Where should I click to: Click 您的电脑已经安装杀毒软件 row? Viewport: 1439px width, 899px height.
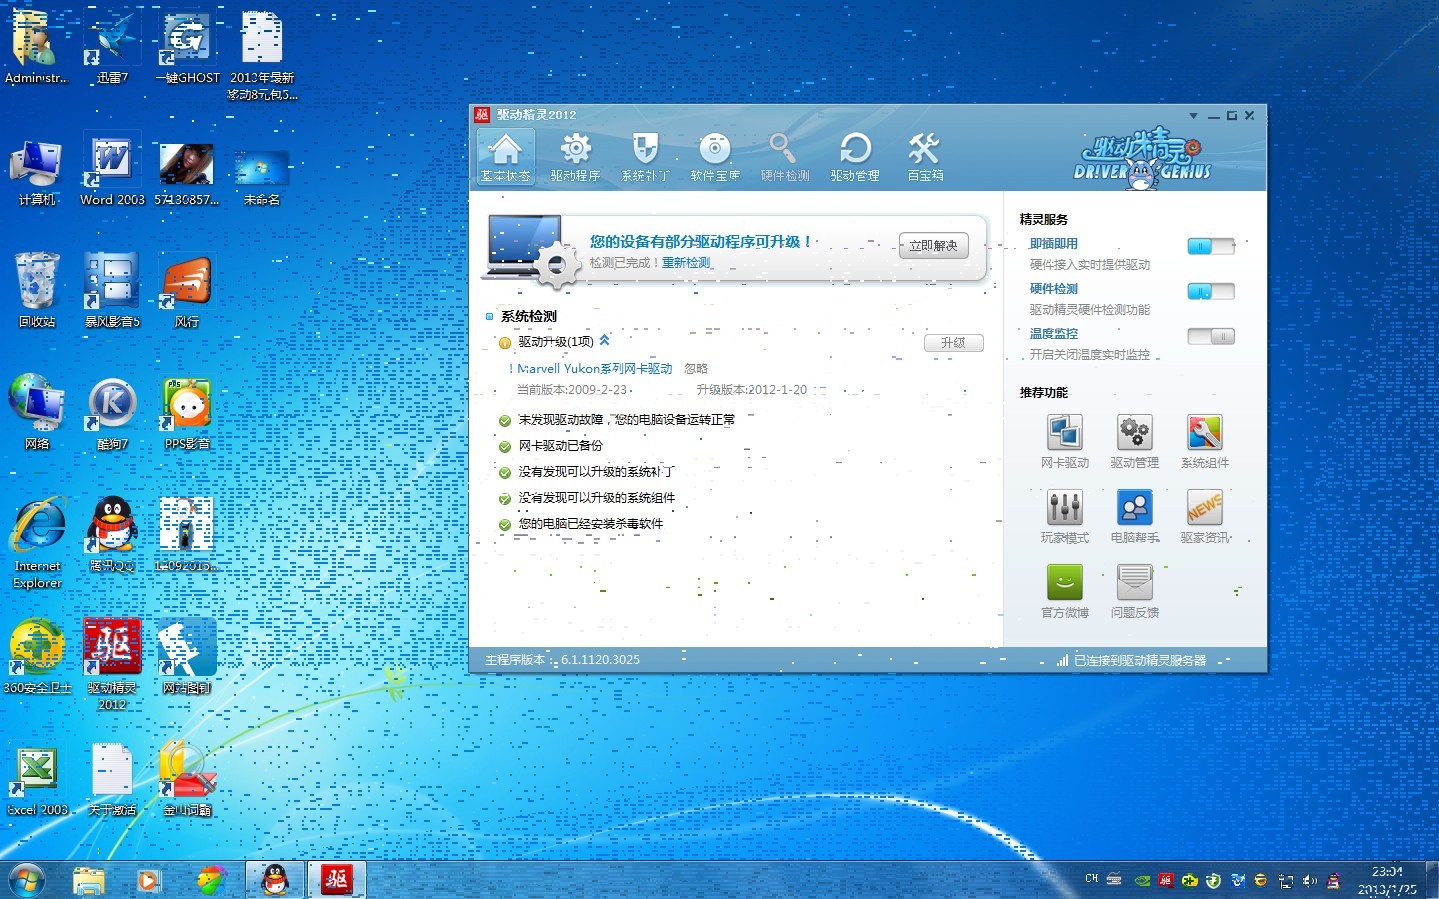pyautogui.click(x=590, y=524)
